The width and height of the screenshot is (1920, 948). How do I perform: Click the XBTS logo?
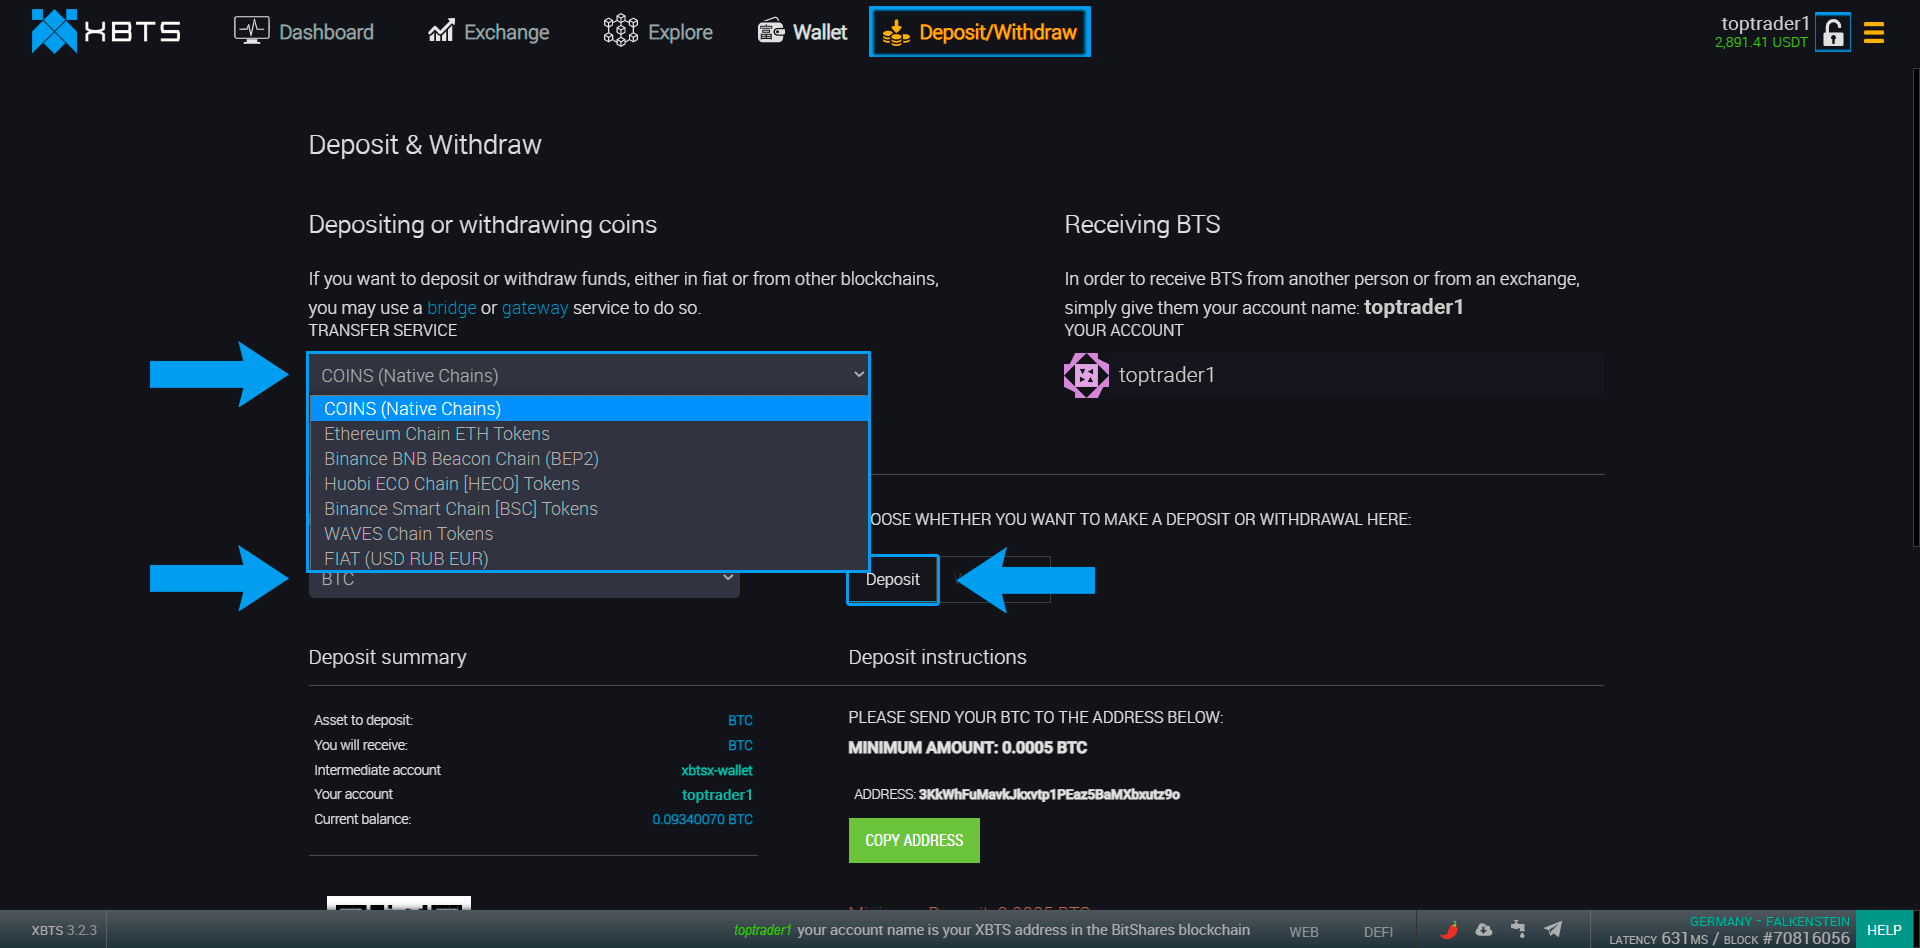[105, 32]
